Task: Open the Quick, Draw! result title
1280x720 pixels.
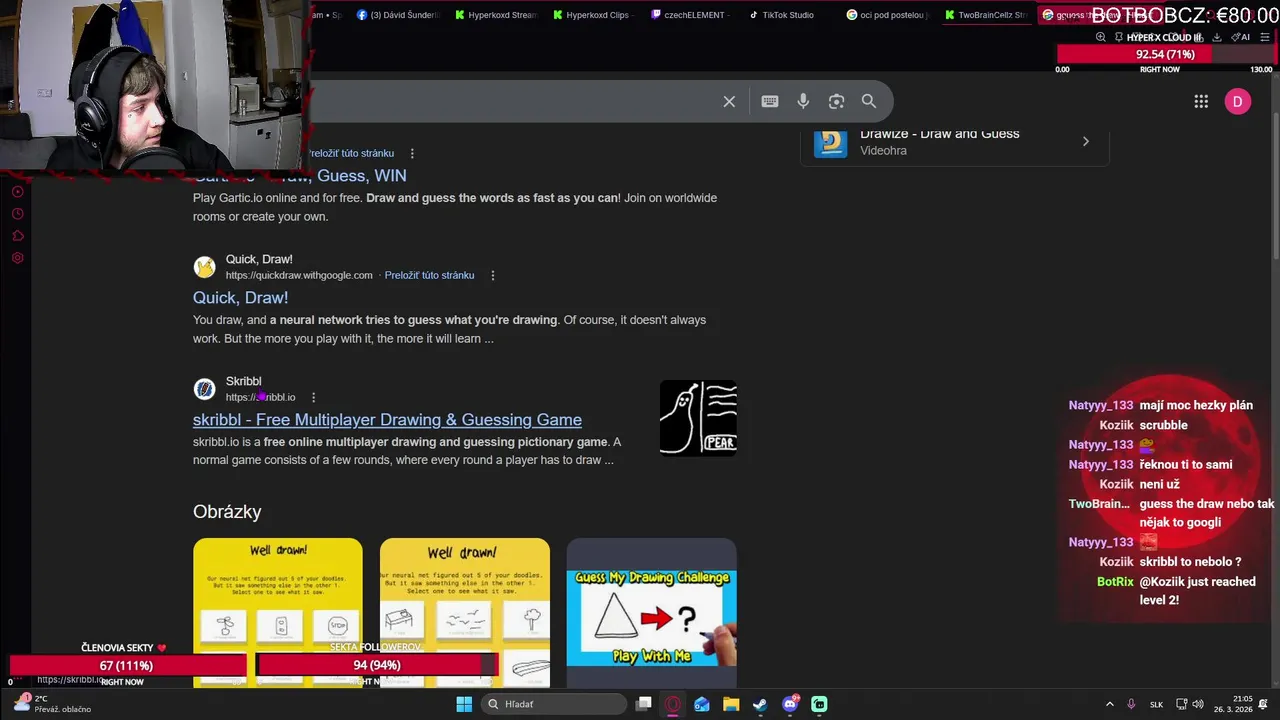Action: tap(240, 298)
